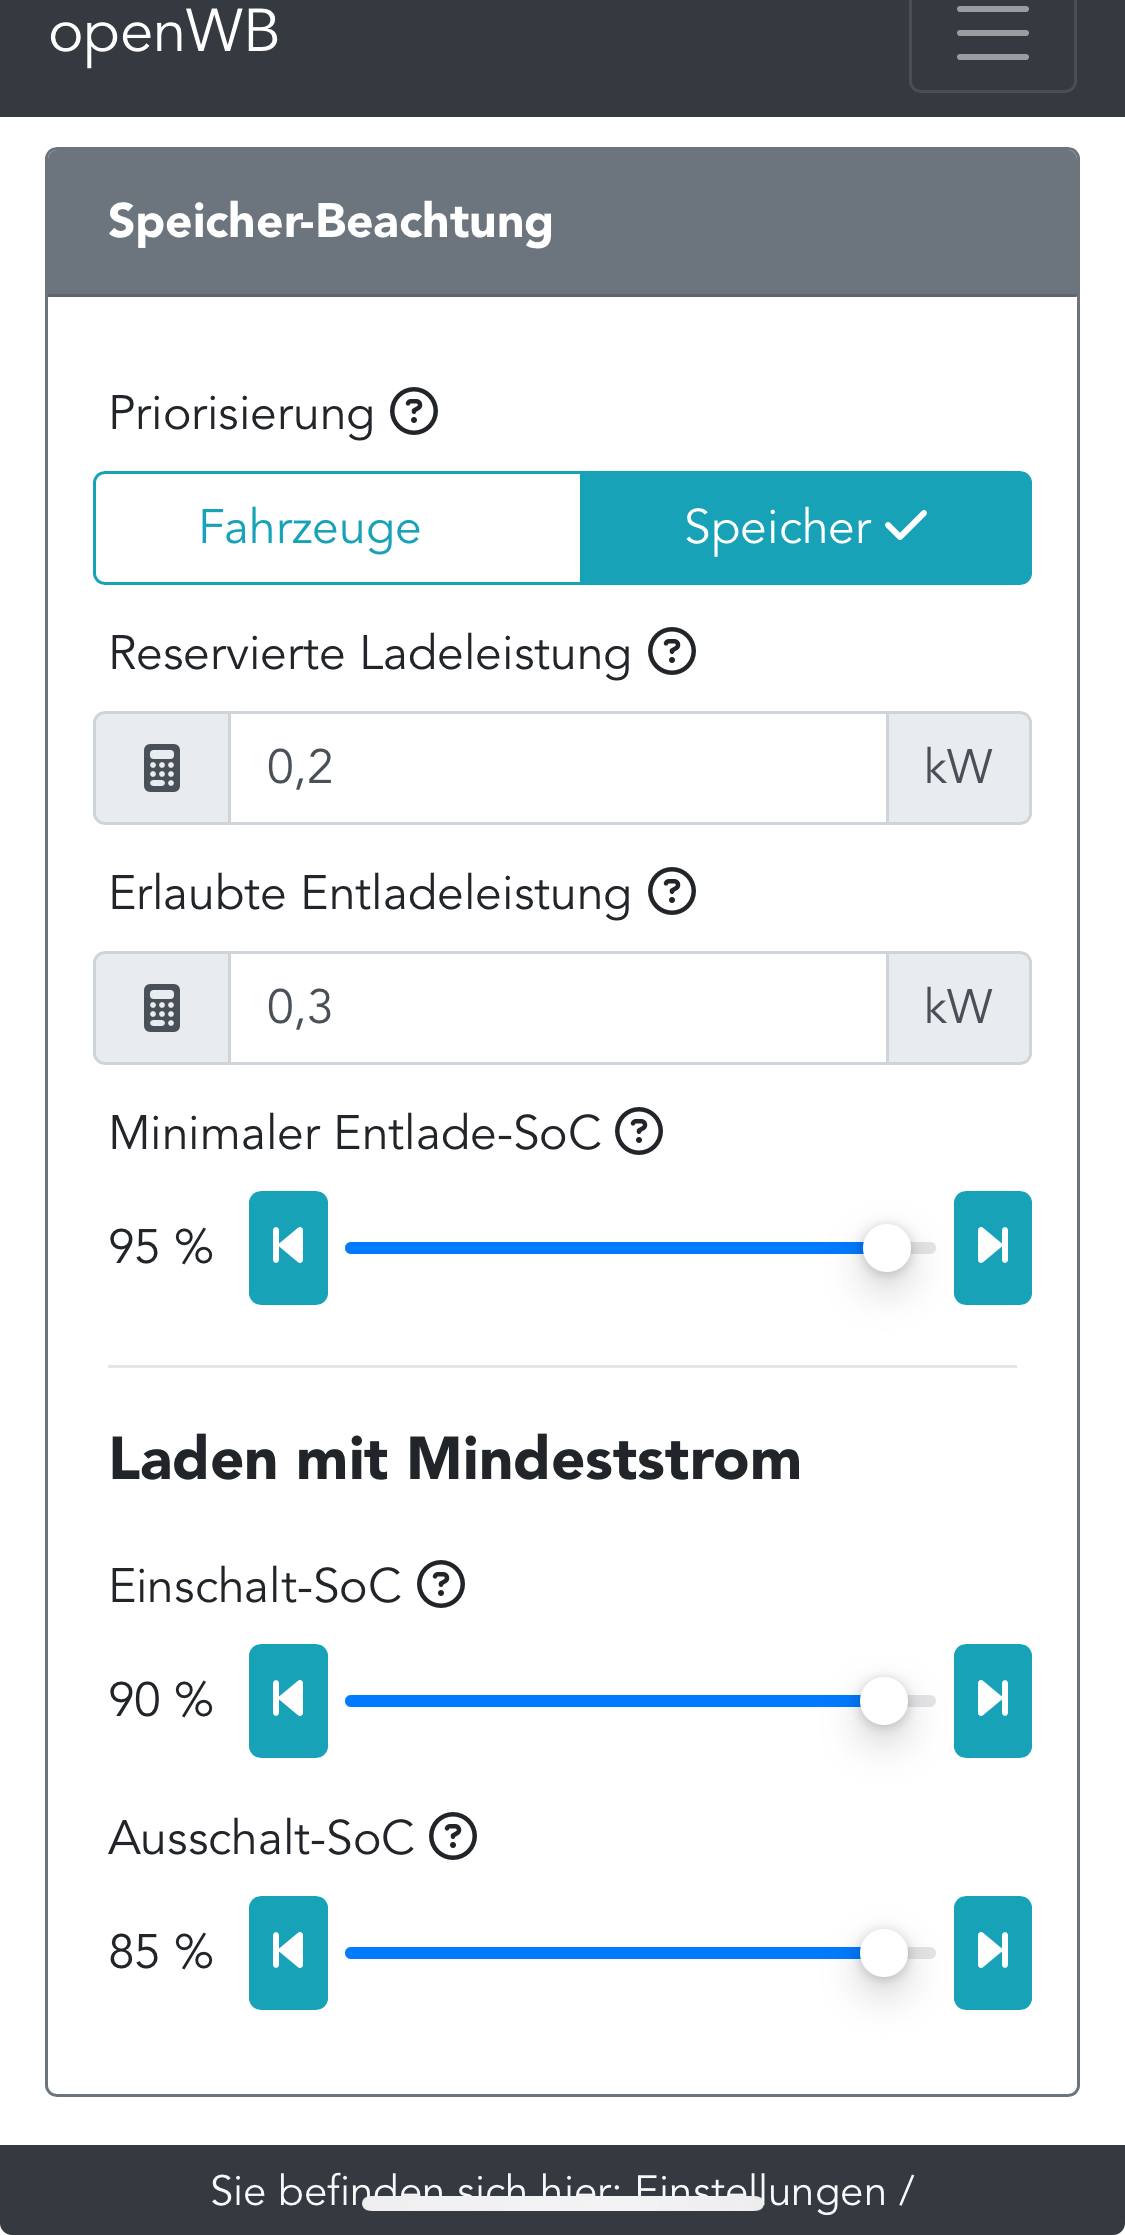Edit the Reservierte Ladeleistung value field
The image size is (1125, 2235).
point(558,768)
